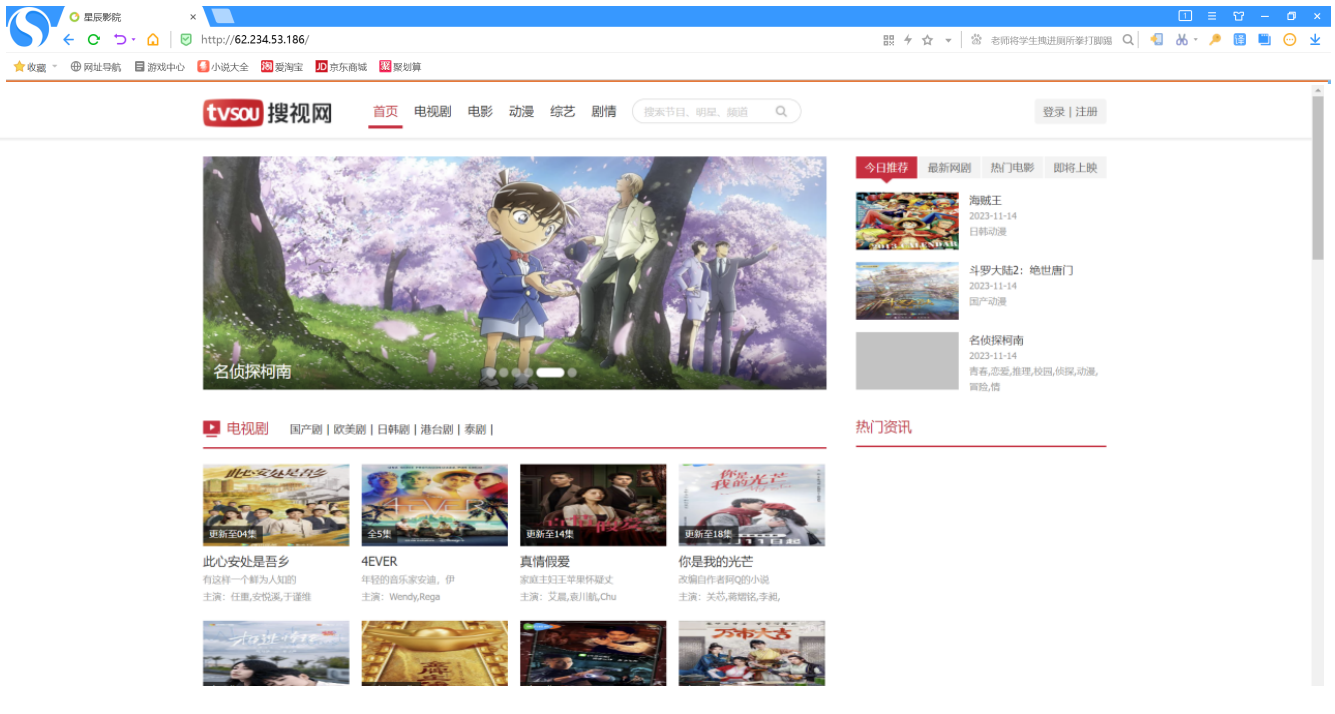The width and height of the screenshot is (1335, 714).
Task: Toggle the orange circle proxy indicator
Action: (x=1289, y=40)
